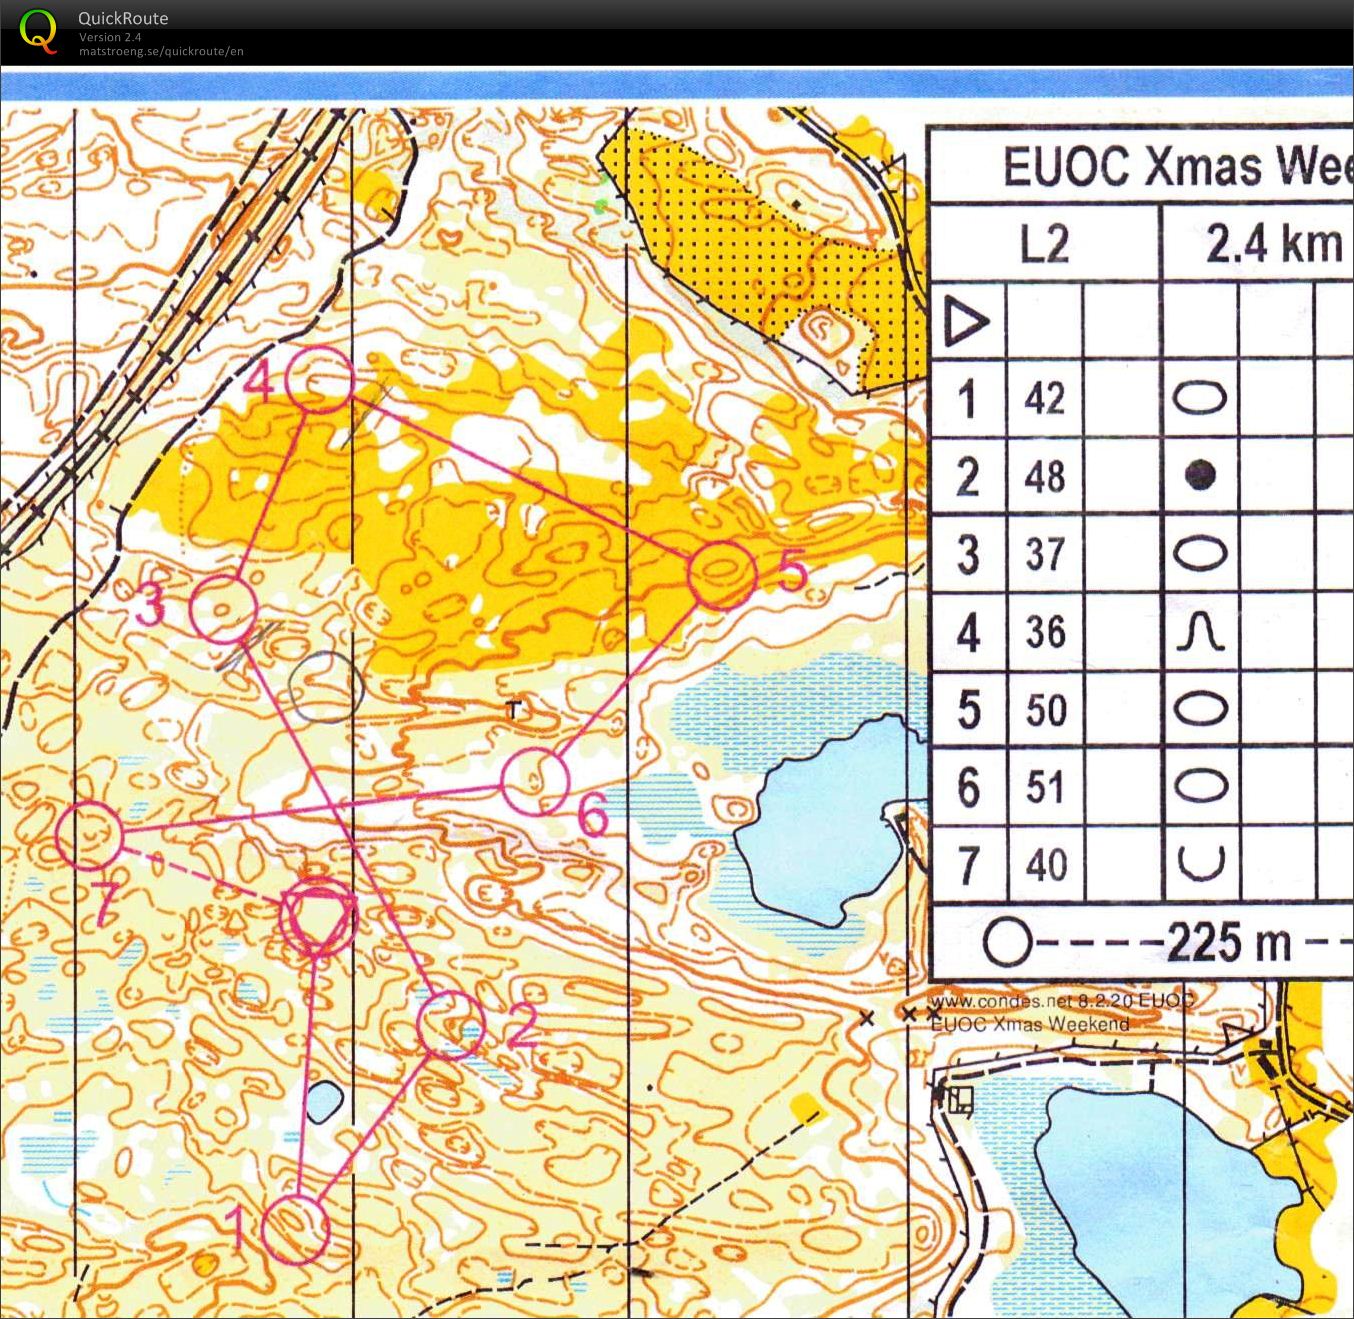Click the oval feature symbol in row 1
1354x1319 pixels.
click(1199, 399)
